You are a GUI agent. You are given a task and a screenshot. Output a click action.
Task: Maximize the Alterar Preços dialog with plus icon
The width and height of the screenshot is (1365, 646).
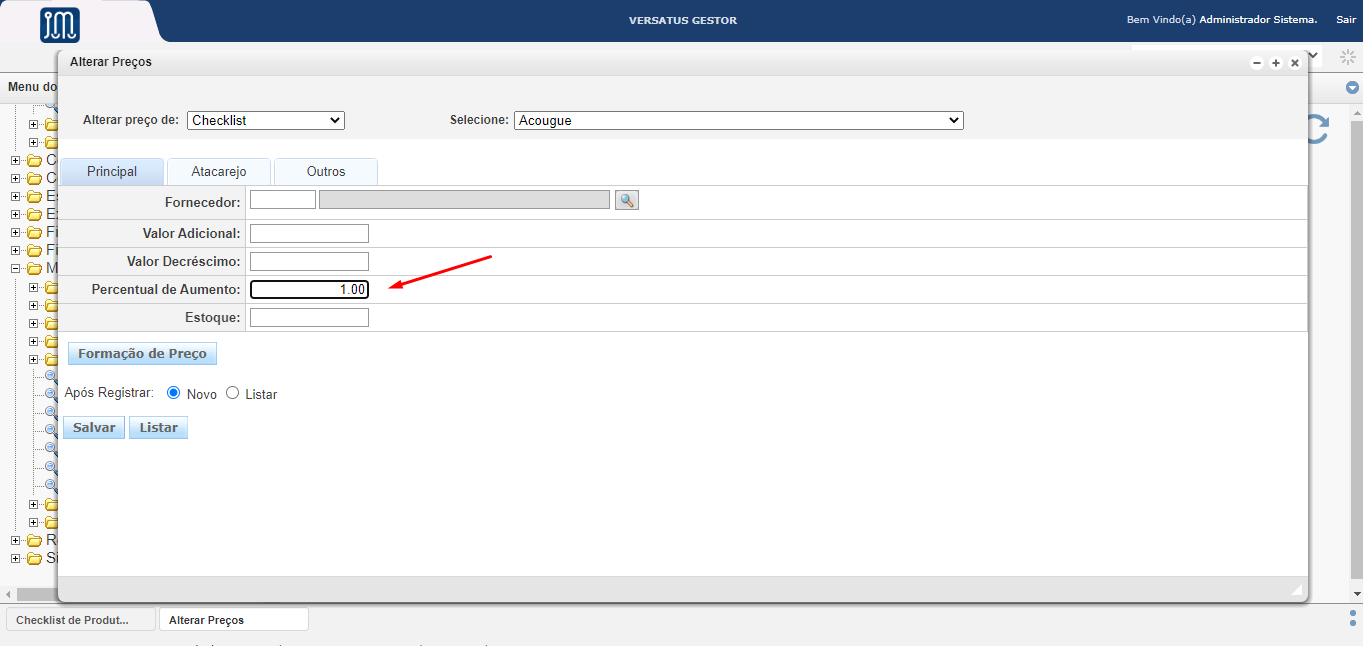1276,63
